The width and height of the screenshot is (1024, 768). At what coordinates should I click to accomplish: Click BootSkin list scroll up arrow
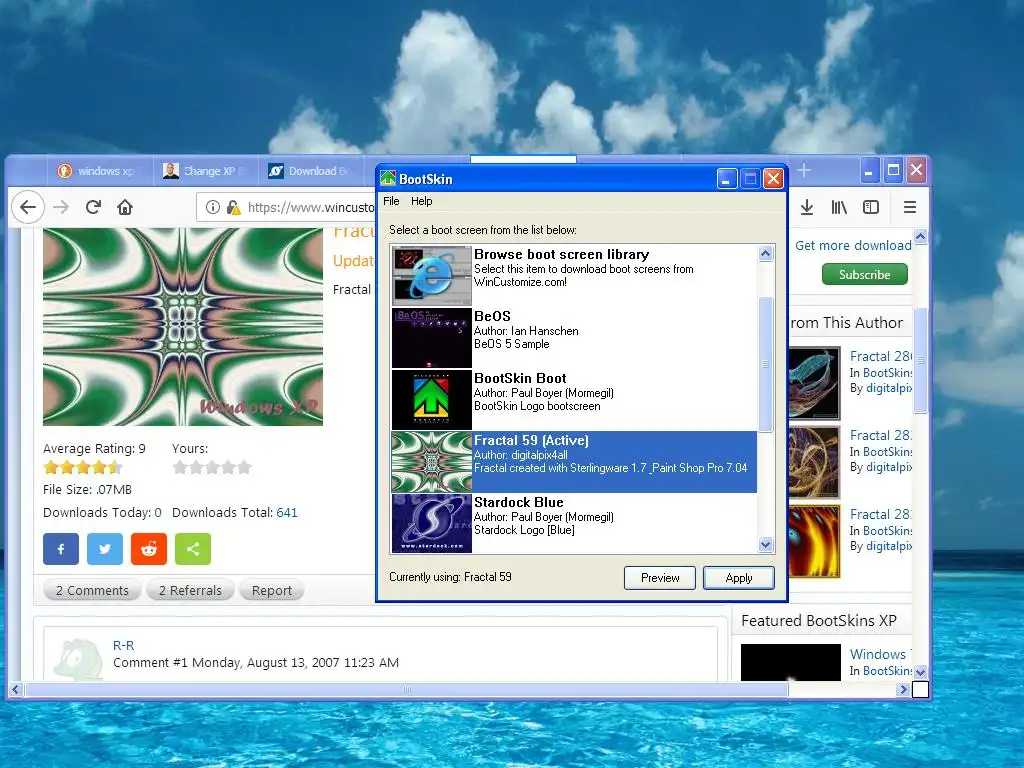pos(765,254)
